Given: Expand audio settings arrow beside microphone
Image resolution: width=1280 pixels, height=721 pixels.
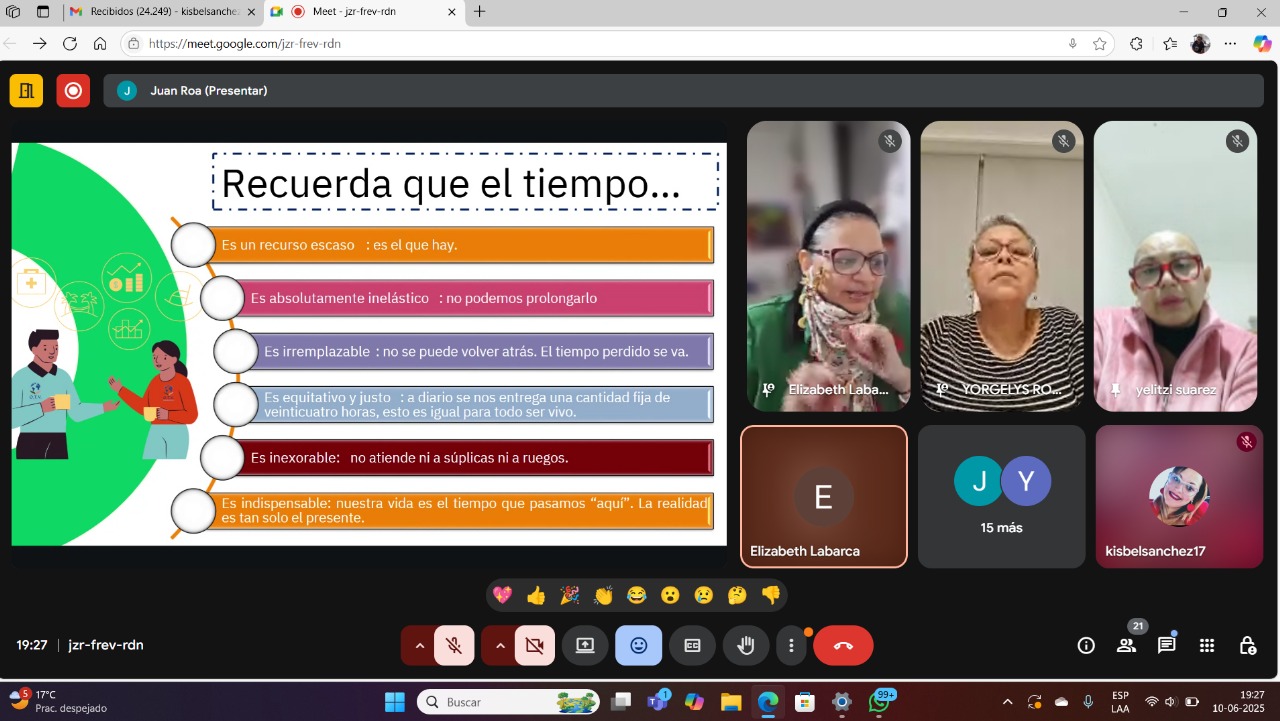Looking at the screenshot, I should [419, 646].
